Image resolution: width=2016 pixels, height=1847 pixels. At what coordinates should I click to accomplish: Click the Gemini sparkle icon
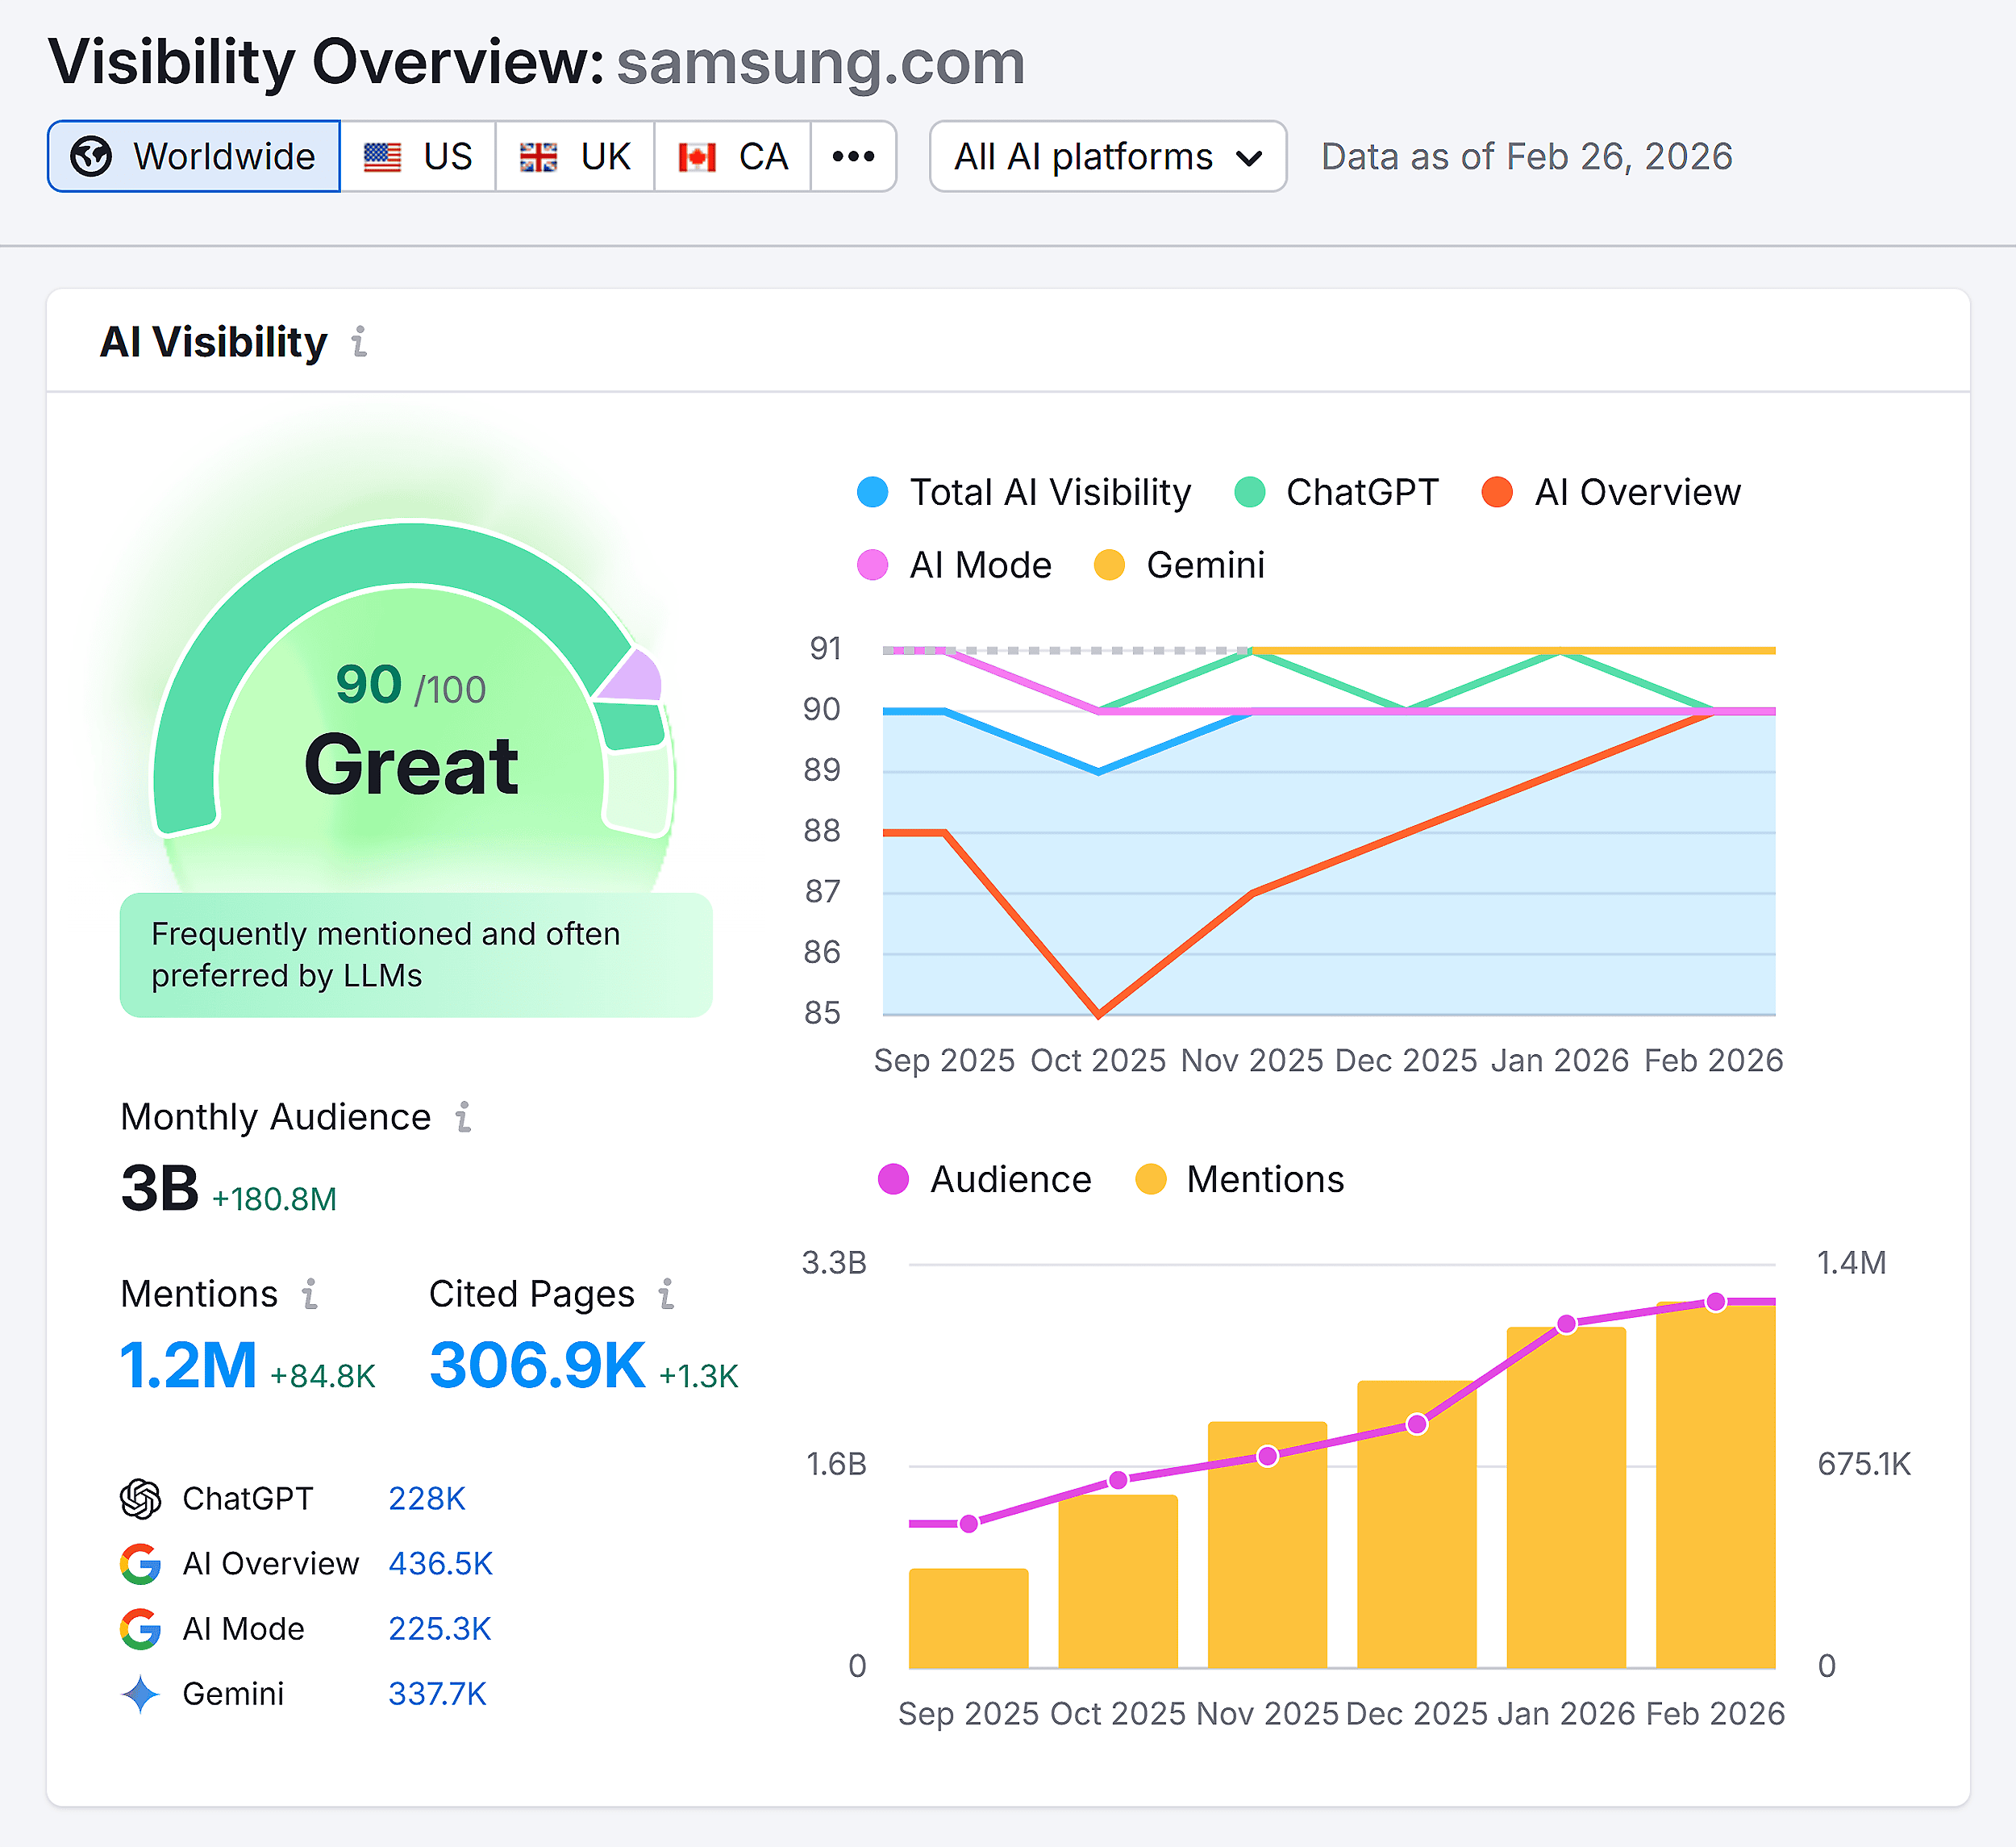pyautogui.click(x=140, y=1694)
